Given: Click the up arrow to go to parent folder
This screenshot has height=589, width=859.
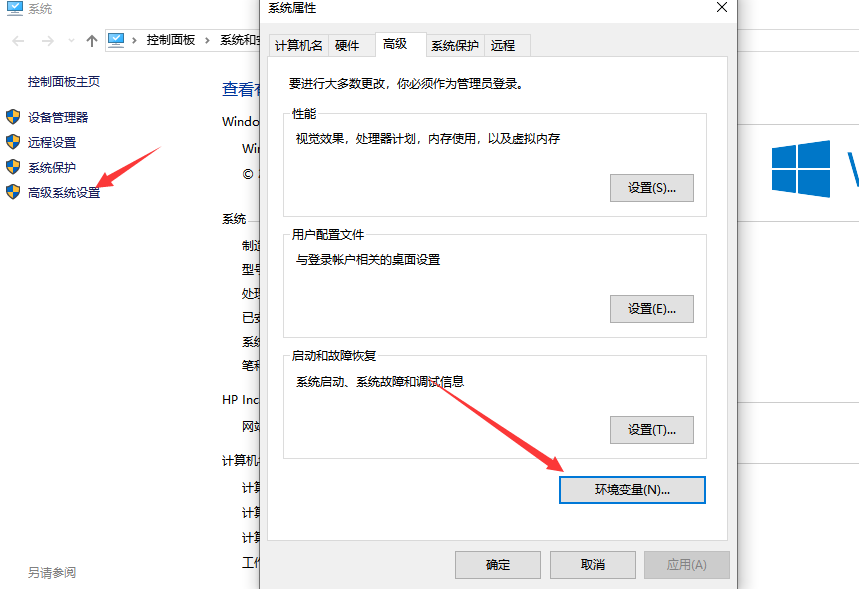Looking at the screenshot, I should pyautogui.click(x=89, y=40).
